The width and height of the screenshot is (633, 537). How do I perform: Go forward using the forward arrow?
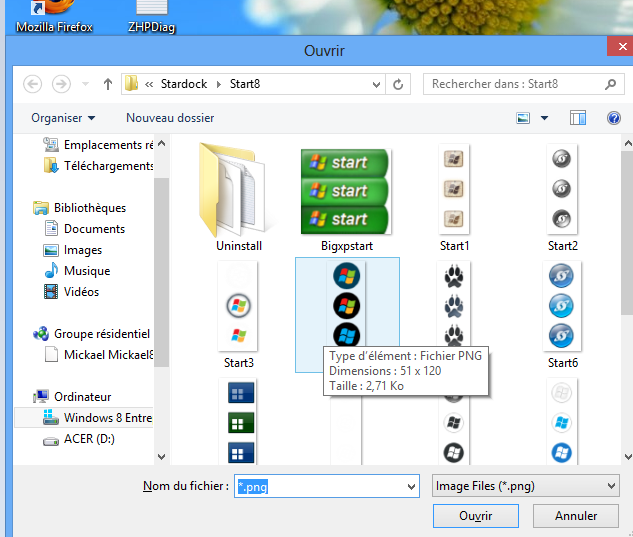(x=61, y=84)
